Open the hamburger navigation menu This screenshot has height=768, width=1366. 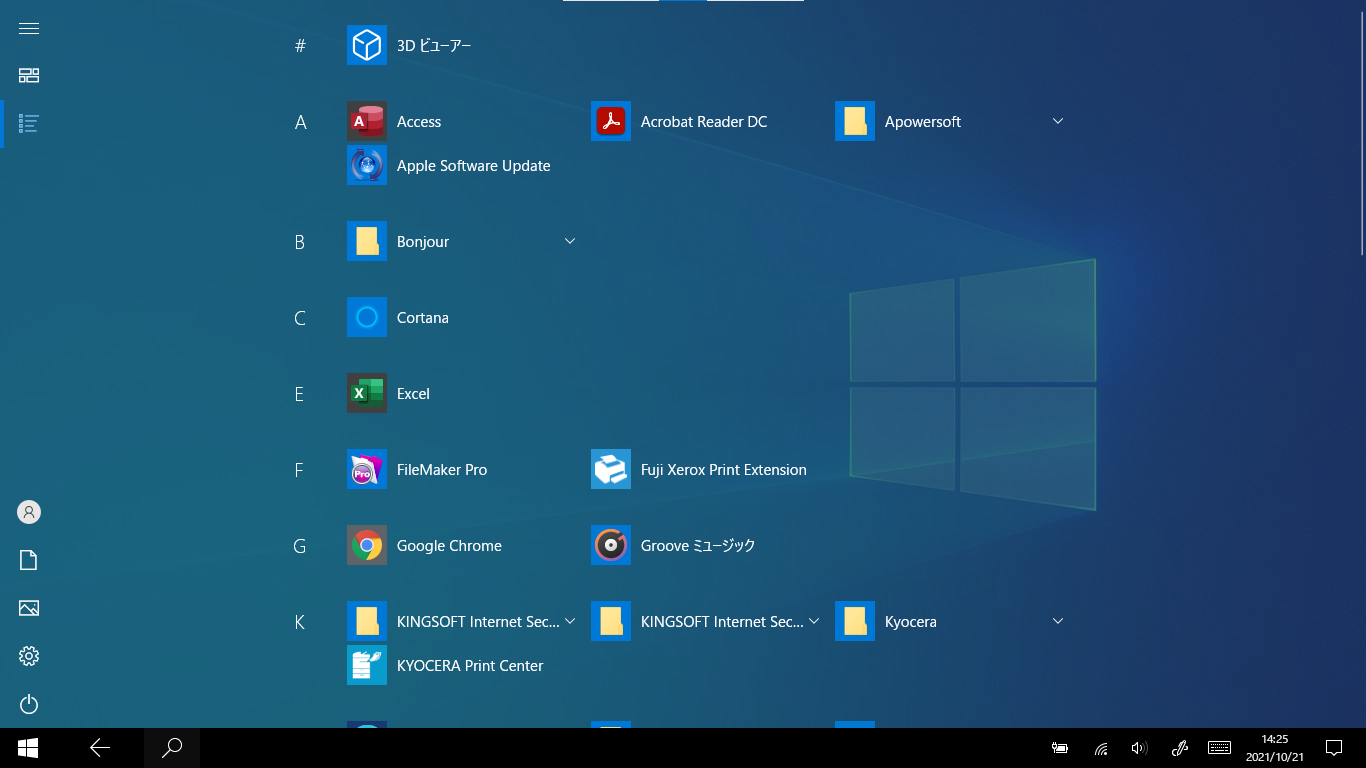(29, 28)
